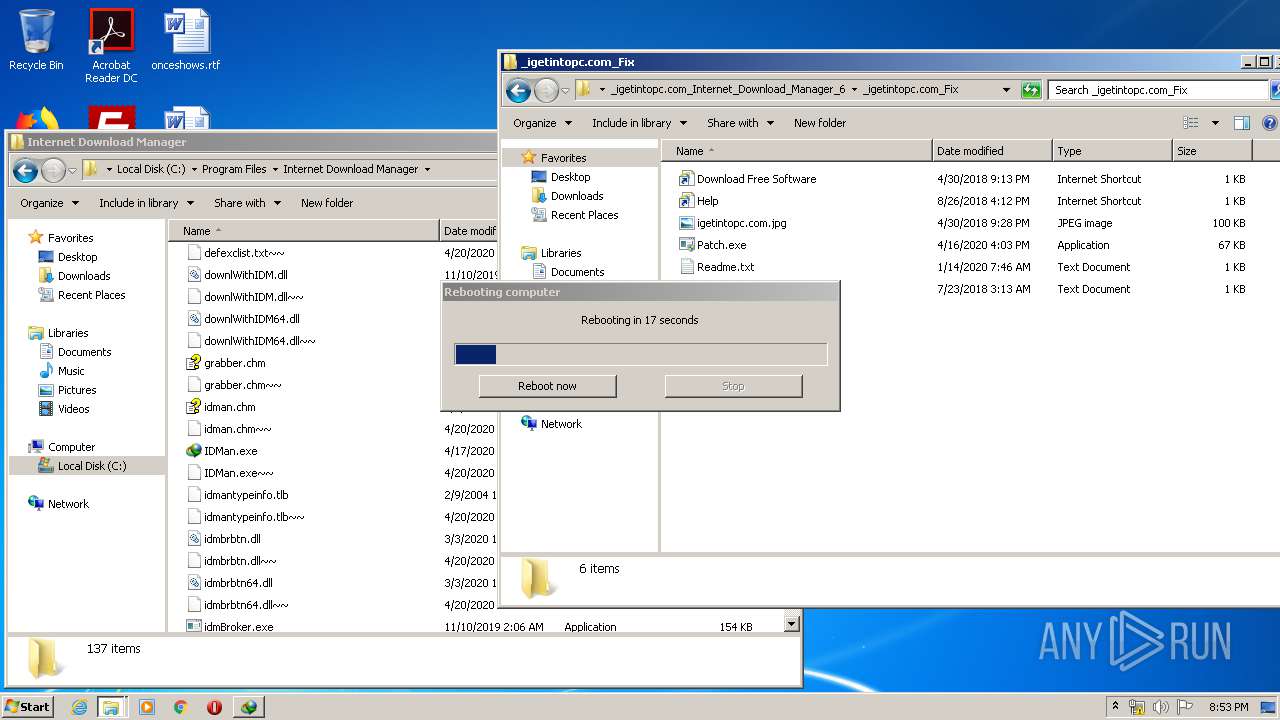1280x720 pixels.
Task: Open Organize menu in _igetintopc.com_Fix window
Action: pos(542,123)
